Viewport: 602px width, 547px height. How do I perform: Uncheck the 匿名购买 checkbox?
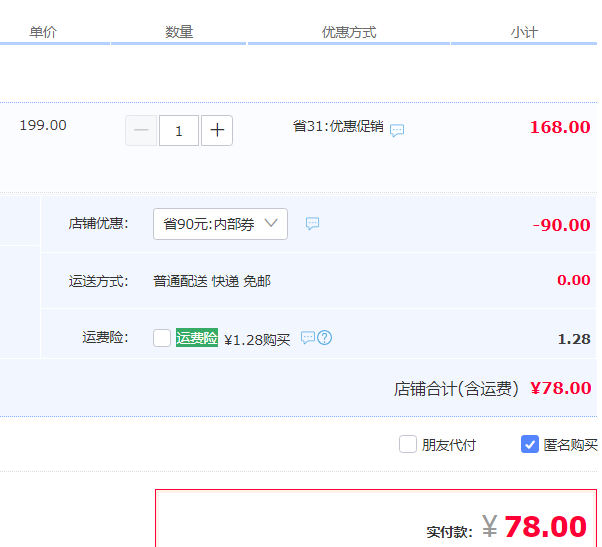point(530,444)
